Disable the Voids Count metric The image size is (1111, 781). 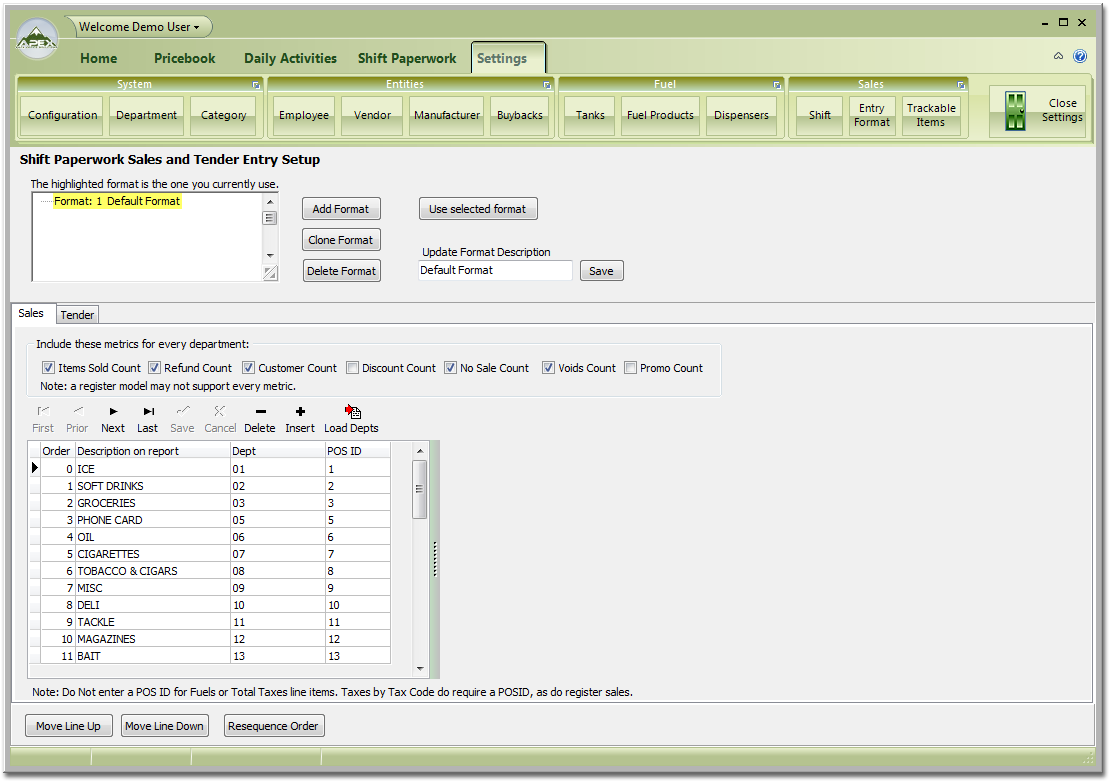pos(548,367)
